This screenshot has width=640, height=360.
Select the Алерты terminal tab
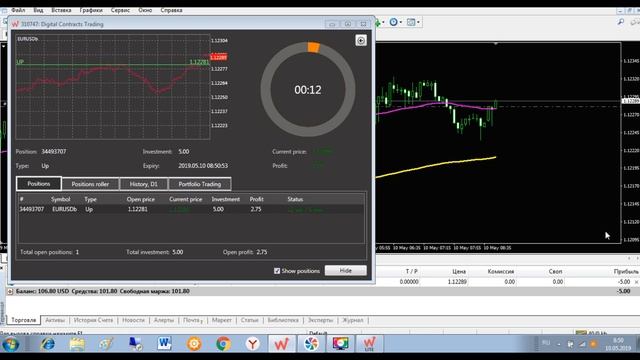tap(164, 320)
